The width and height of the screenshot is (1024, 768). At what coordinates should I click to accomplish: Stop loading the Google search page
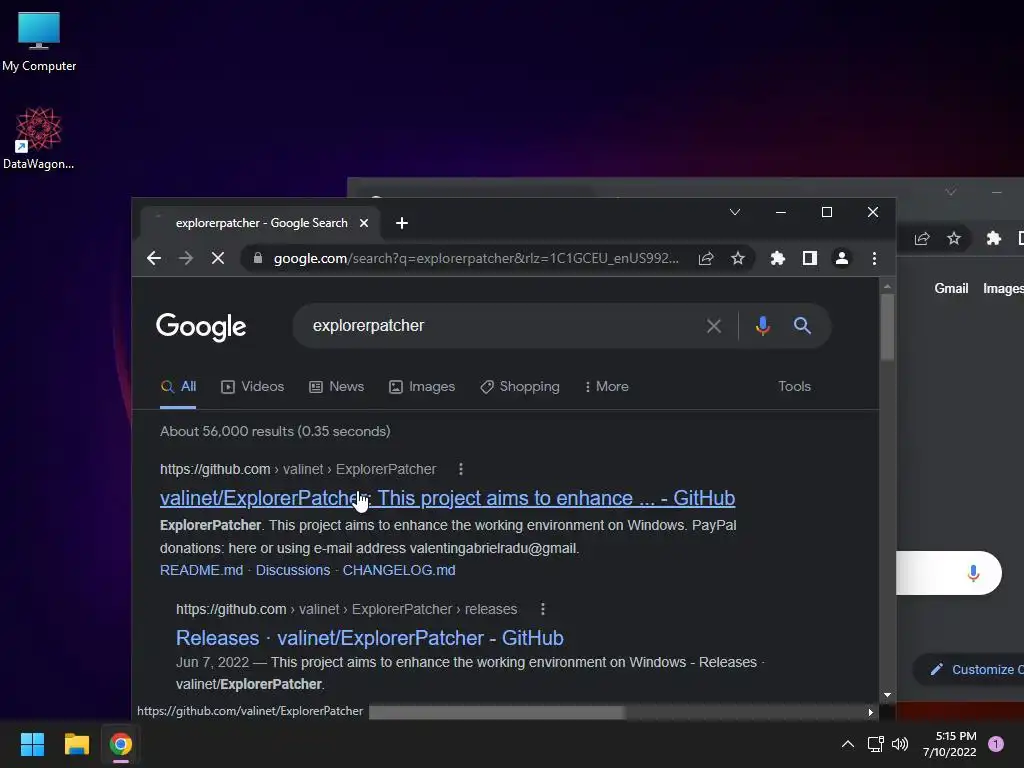tap(218, 259)
